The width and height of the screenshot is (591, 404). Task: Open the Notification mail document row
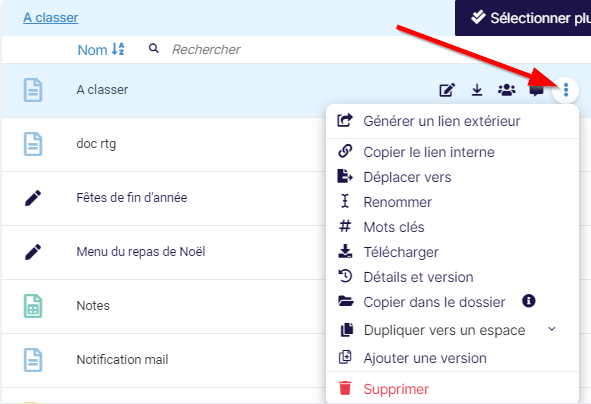[x=164, y=360]
